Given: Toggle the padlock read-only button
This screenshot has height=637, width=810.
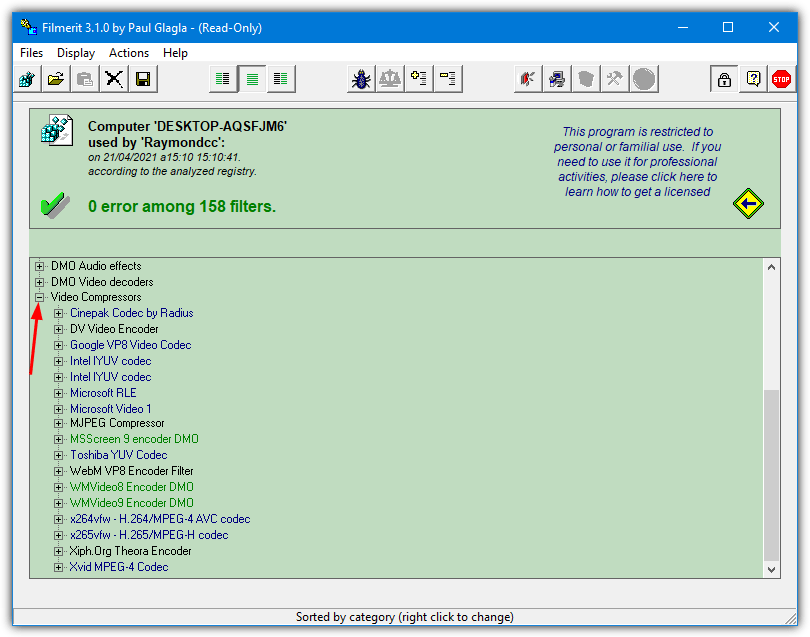Looking at the screenshot, I should (x=724, y=79).
